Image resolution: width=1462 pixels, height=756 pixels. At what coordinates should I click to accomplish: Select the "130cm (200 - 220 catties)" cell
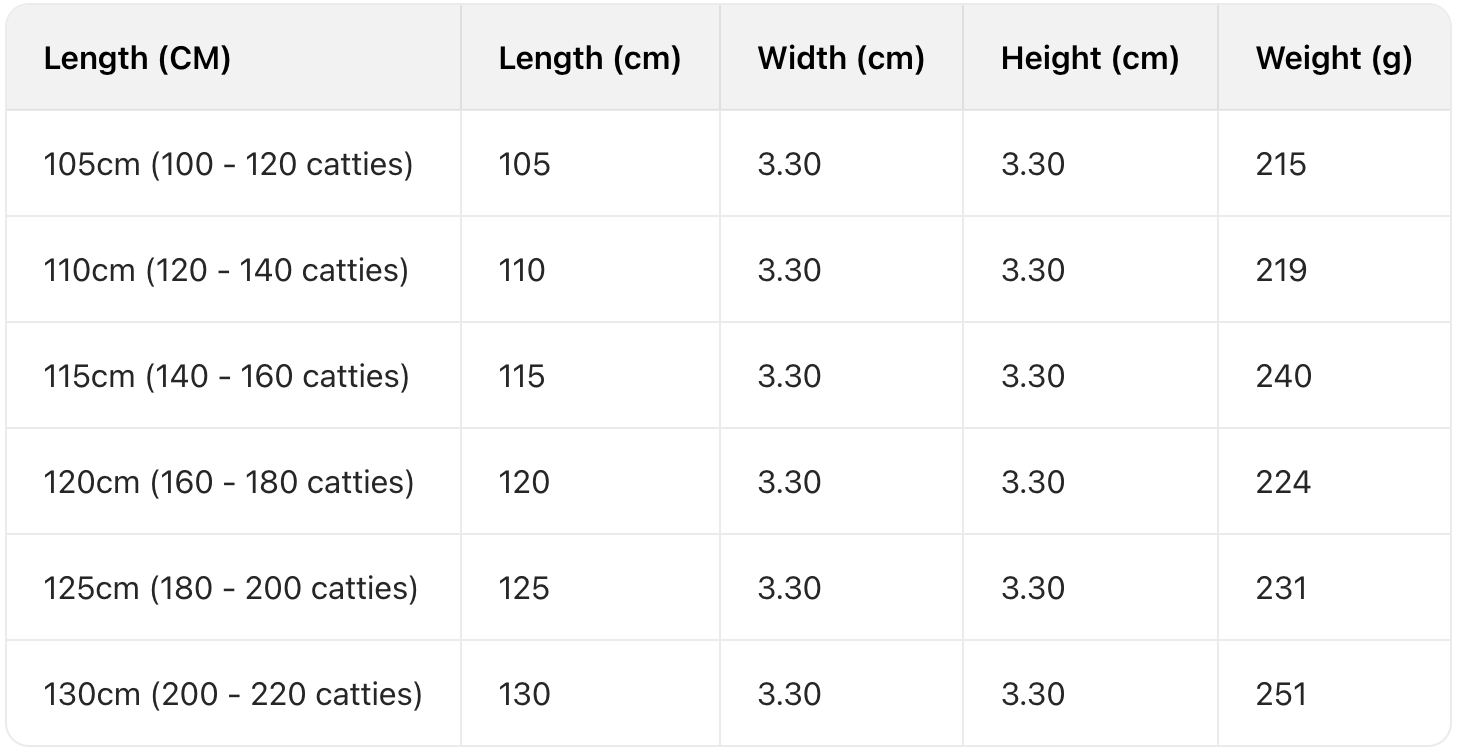coord(232,694)
